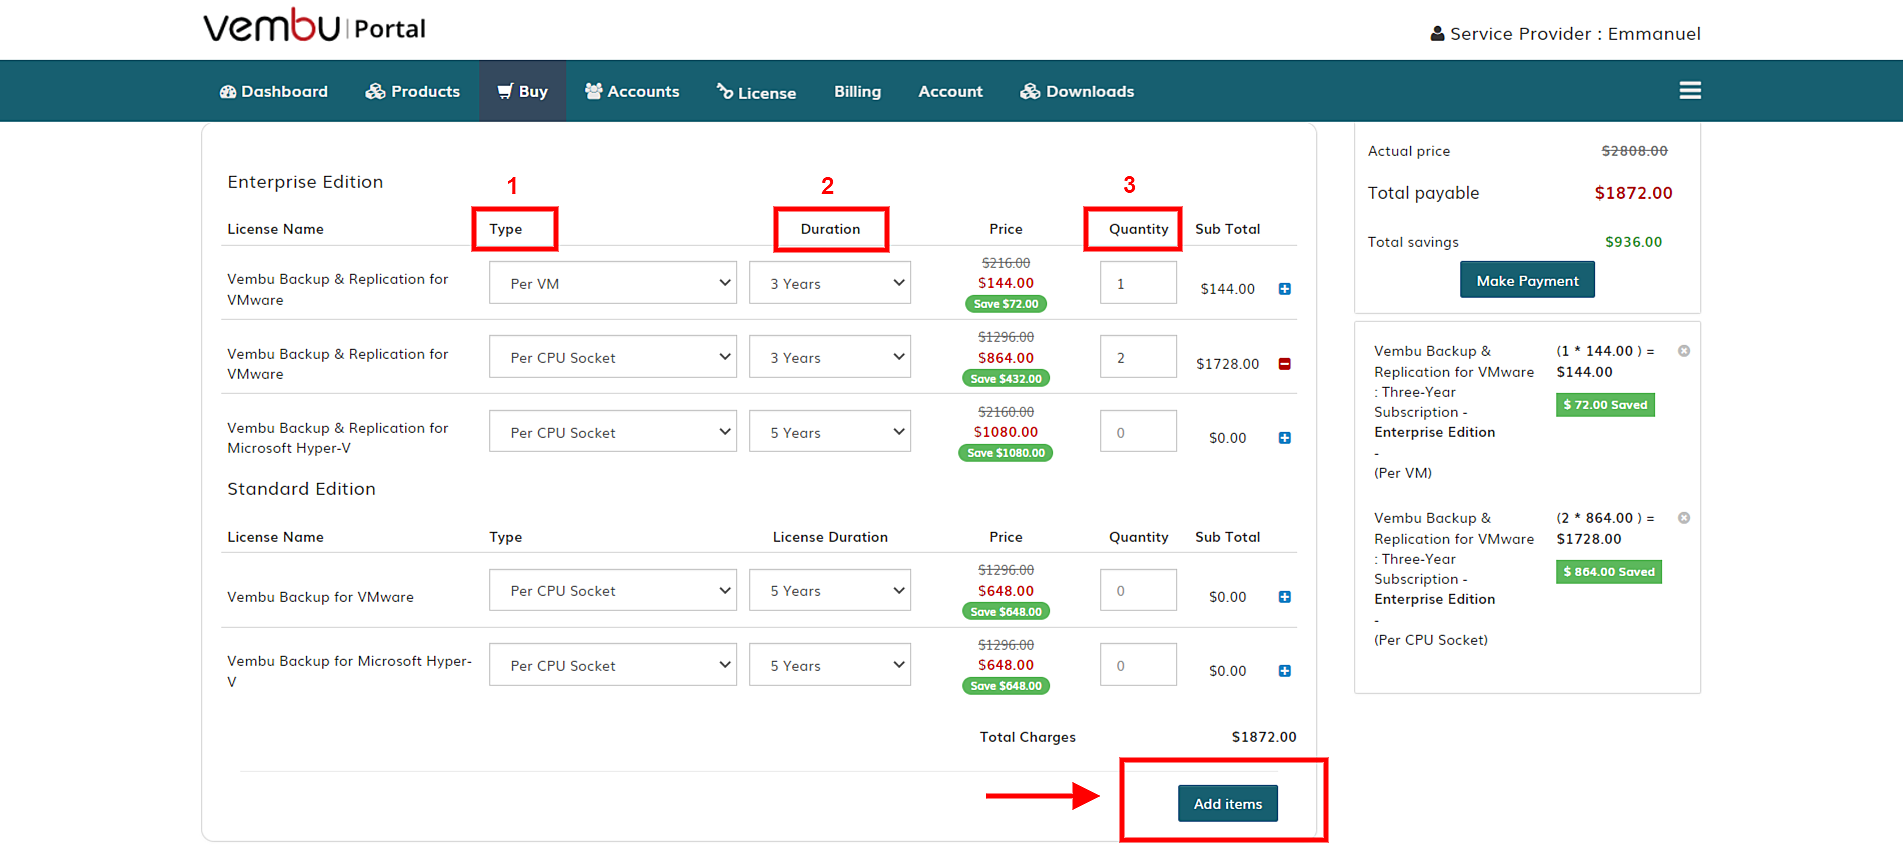
Task: Expand type dropdown for Vembu Backup for VMware
Action: 613,590
